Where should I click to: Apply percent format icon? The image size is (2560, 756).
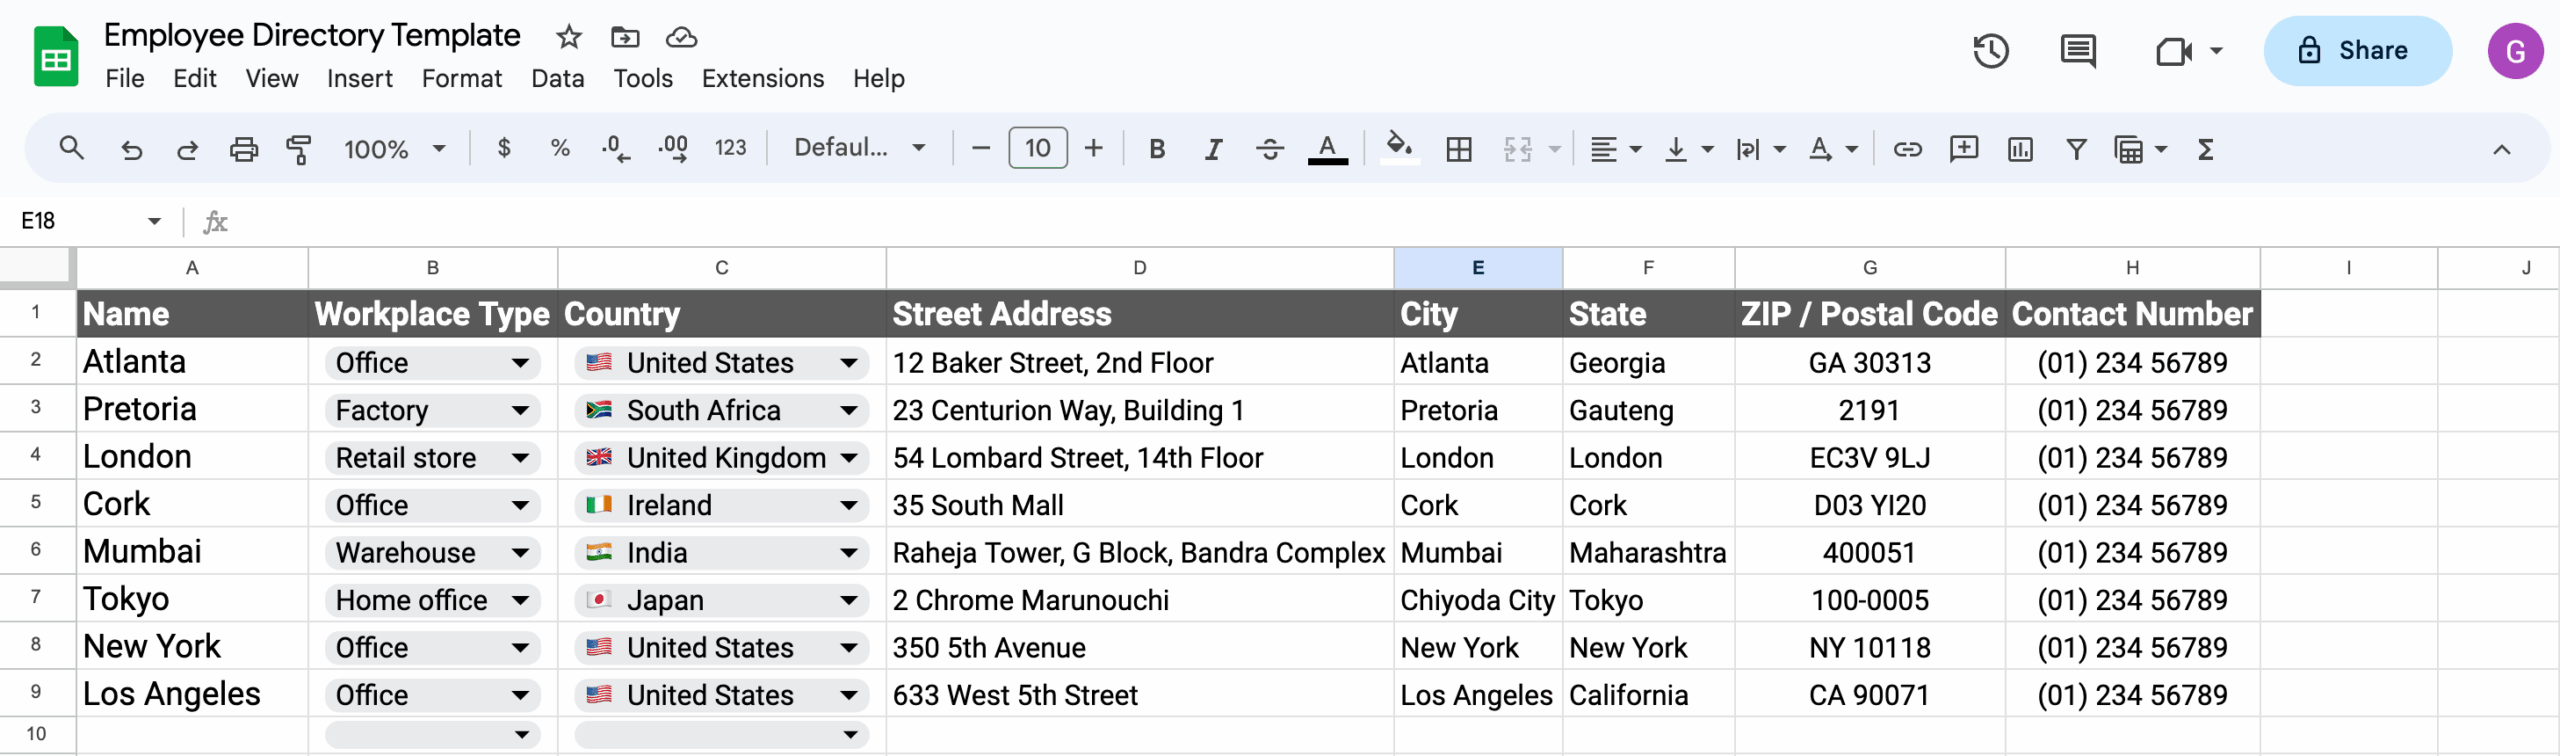[x=560, y=148]
